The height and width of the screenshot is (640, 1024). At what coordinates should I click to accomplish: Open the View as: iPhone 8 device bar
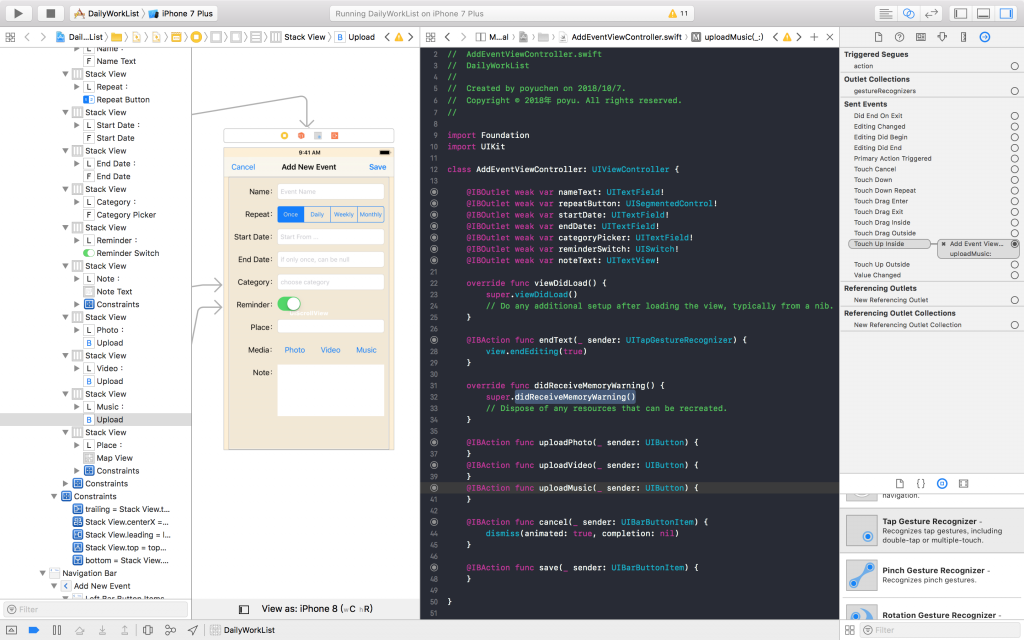(x=317, y=609)
